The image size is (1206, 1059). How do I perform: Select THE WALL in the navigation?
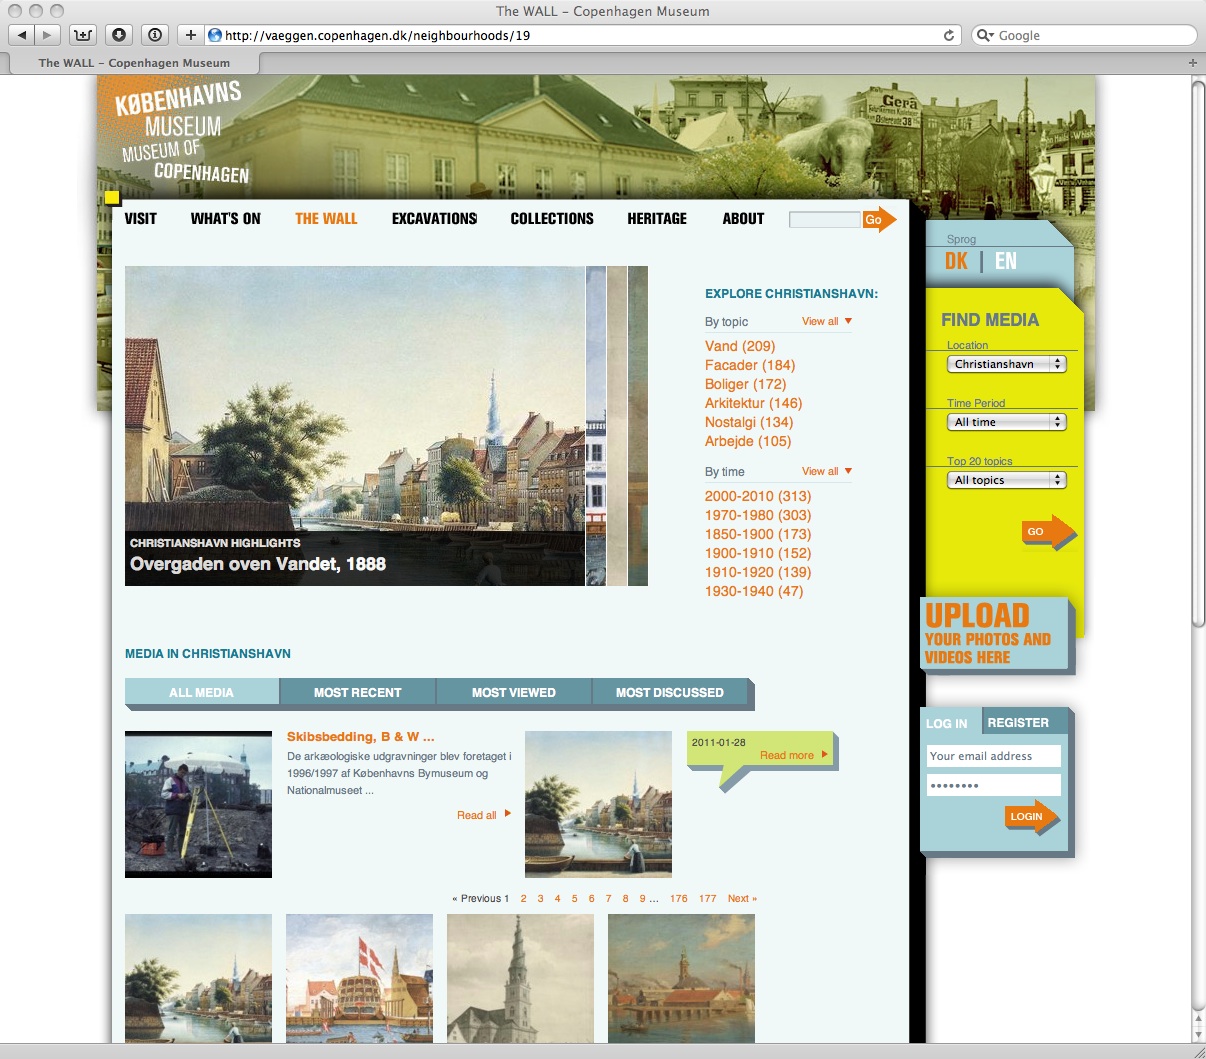pos(326,218)
